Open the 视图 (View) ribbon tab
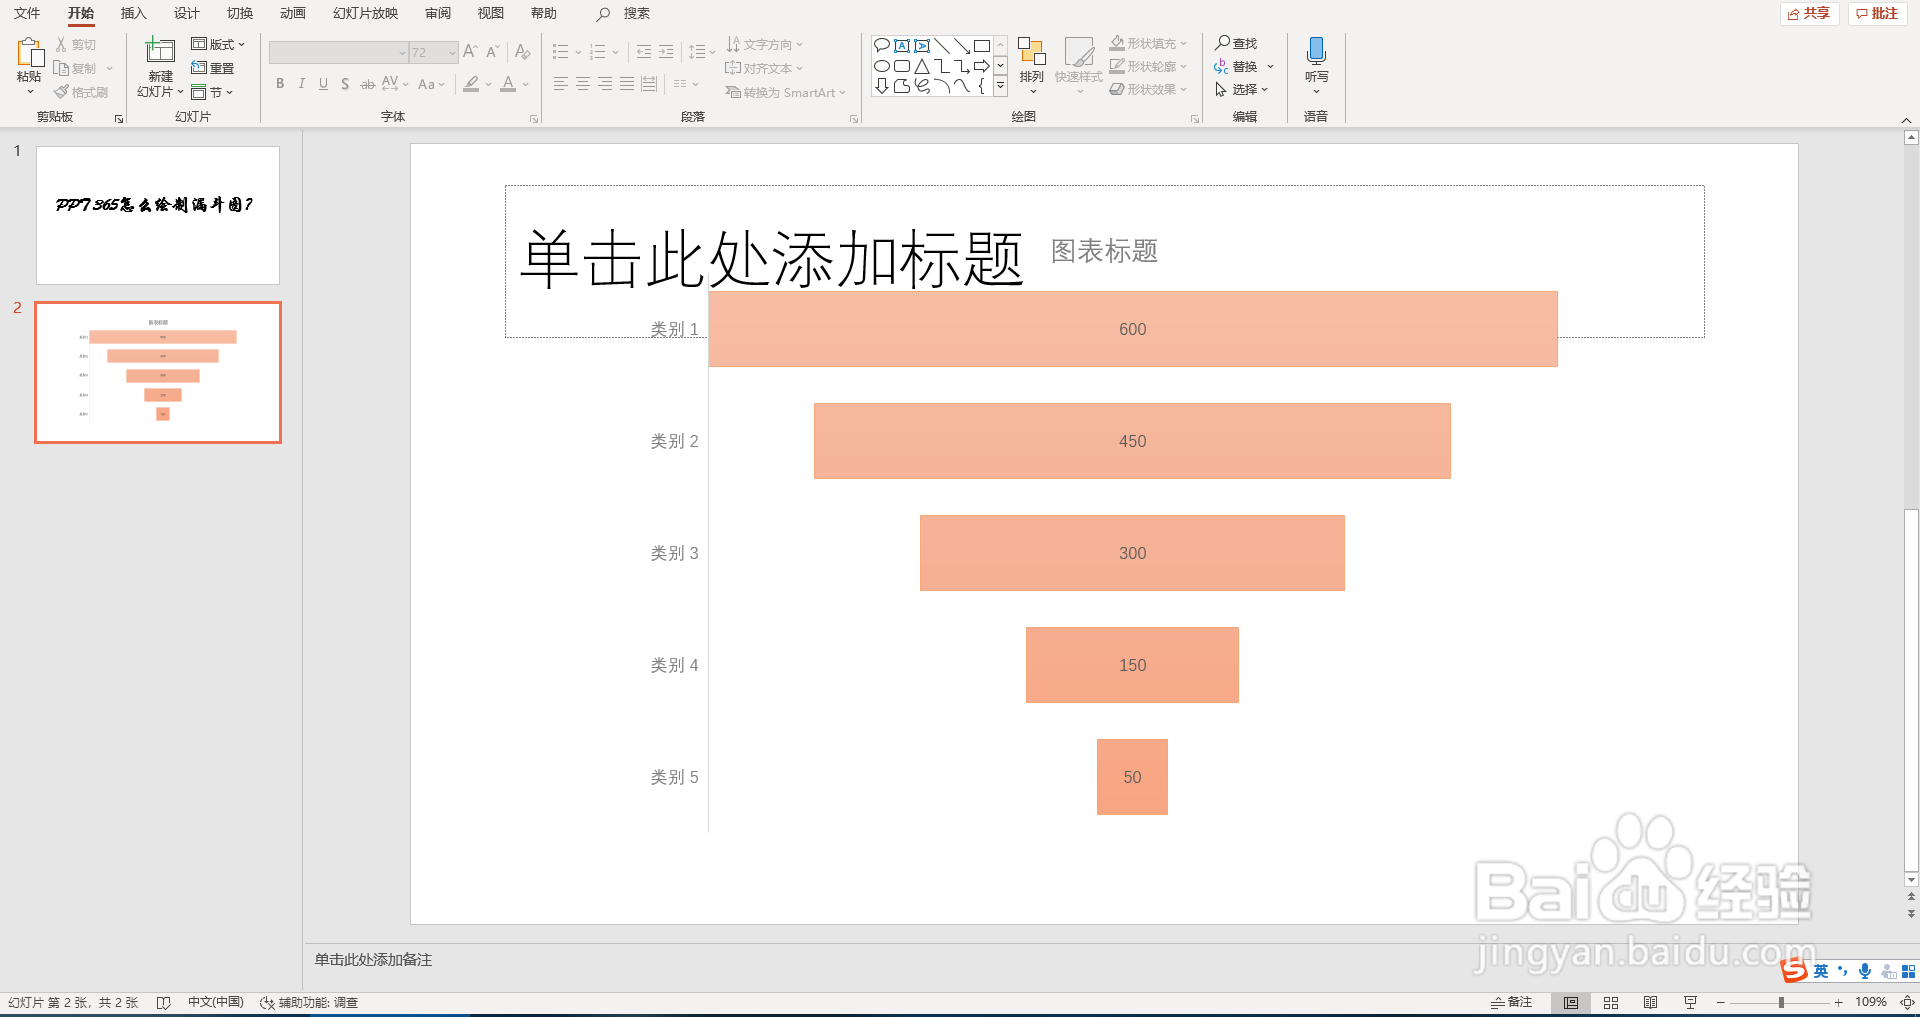The image size is (1920, 1017). click(x=490, y=14)
